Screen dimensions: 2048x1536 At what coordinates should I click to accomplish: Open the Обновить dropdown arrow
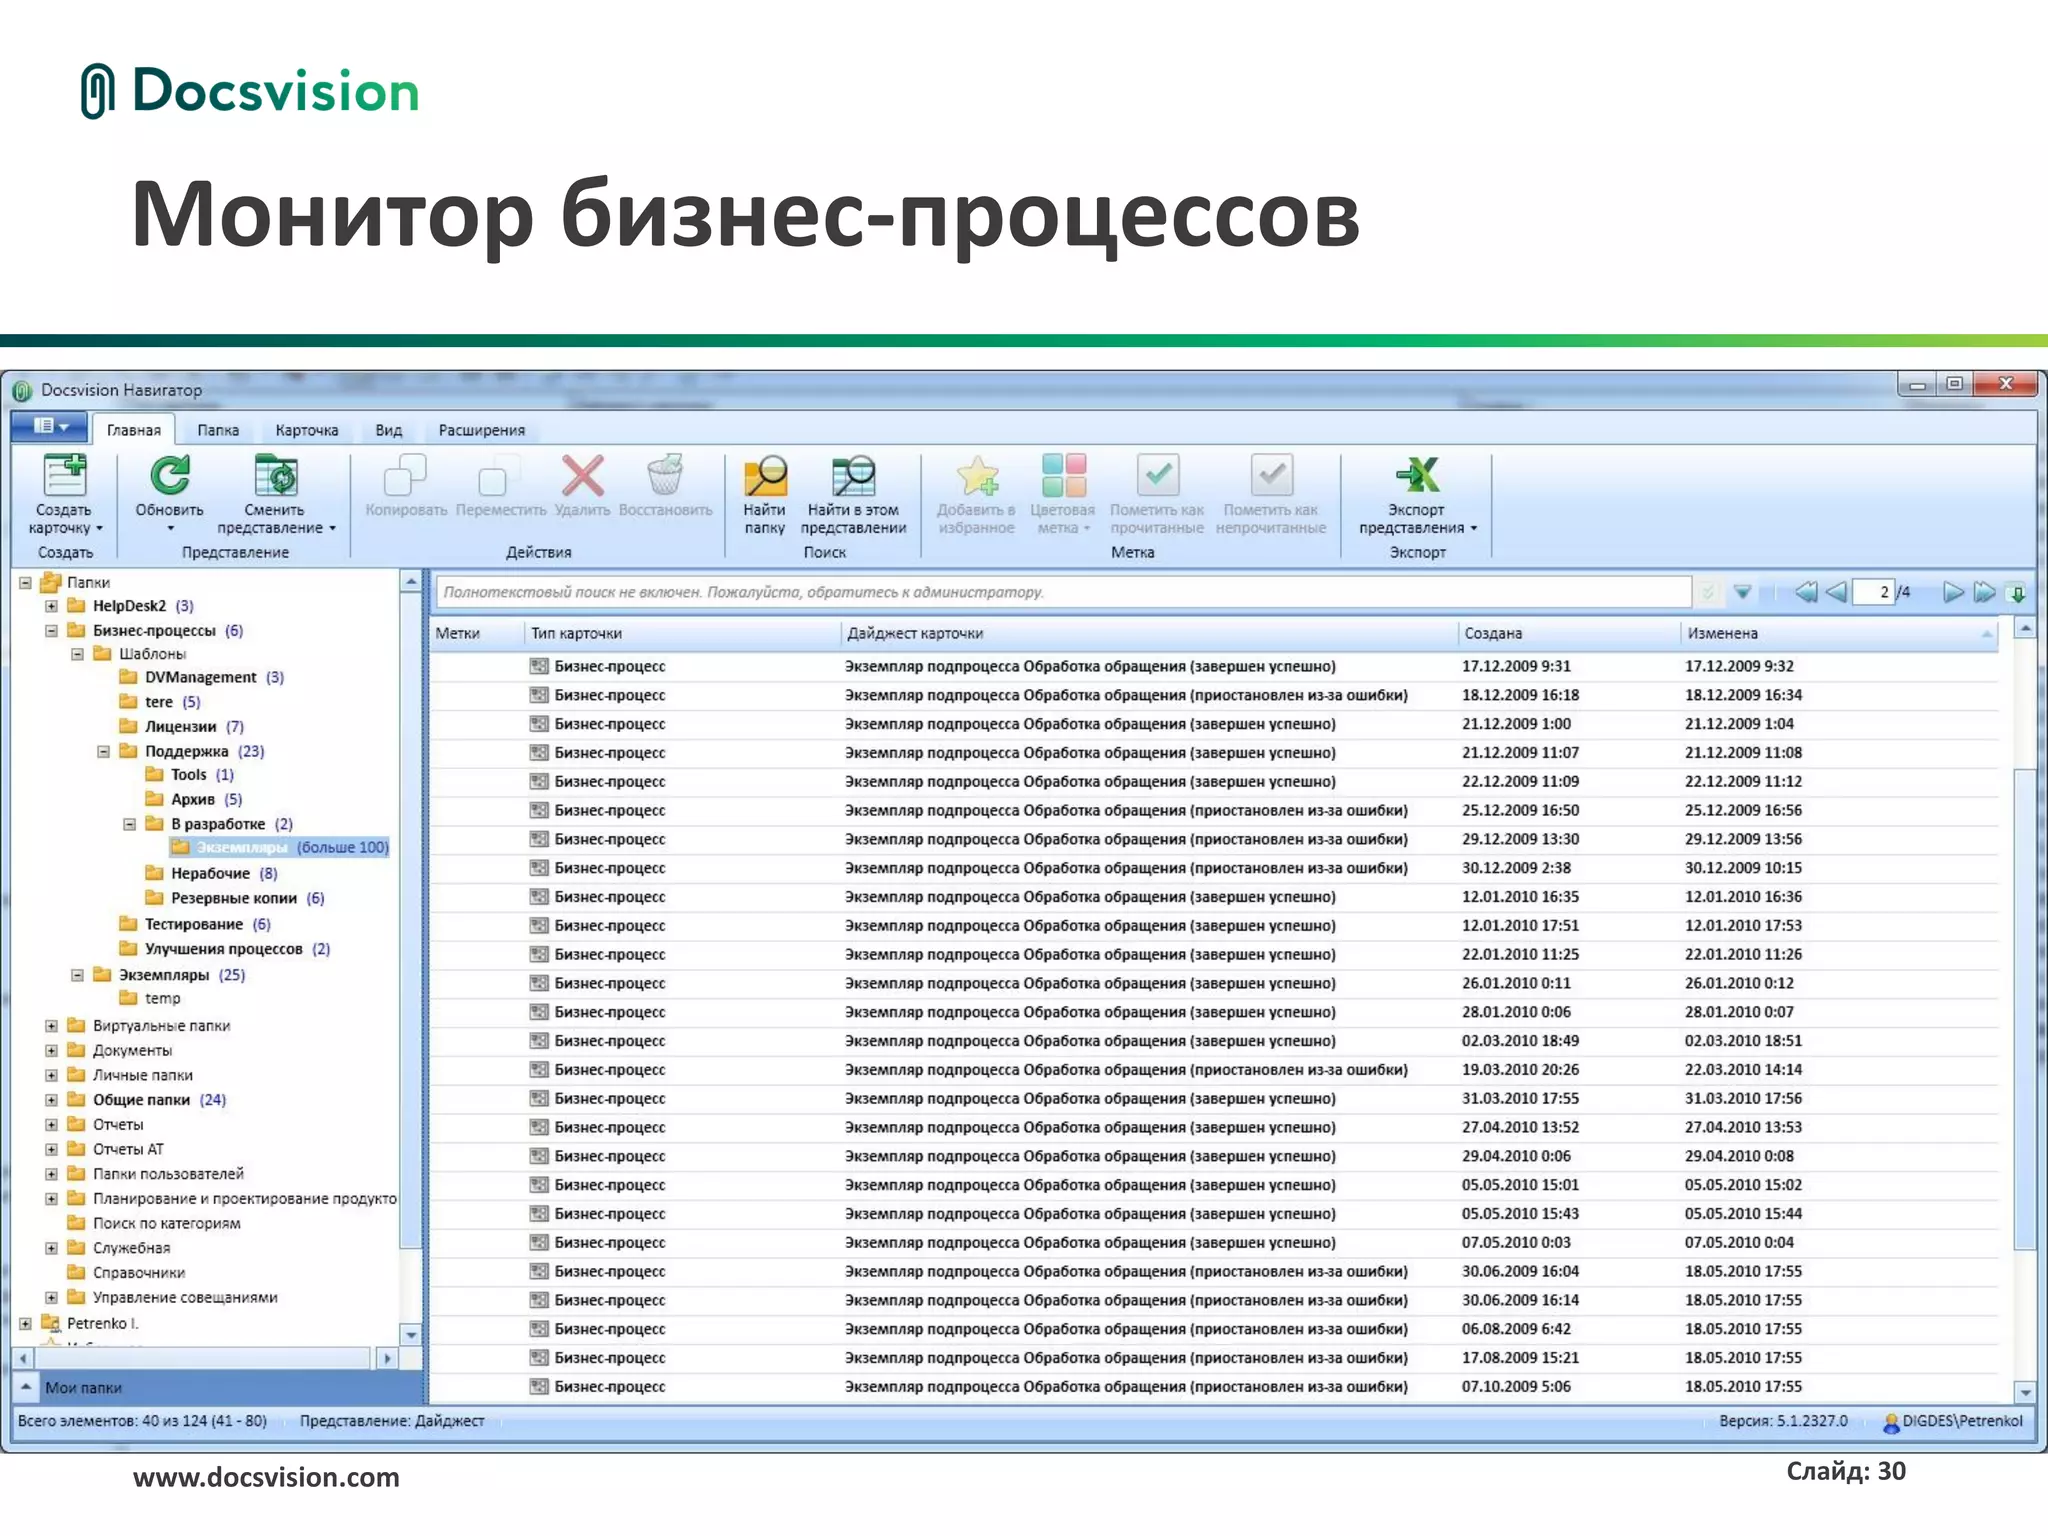170,528
